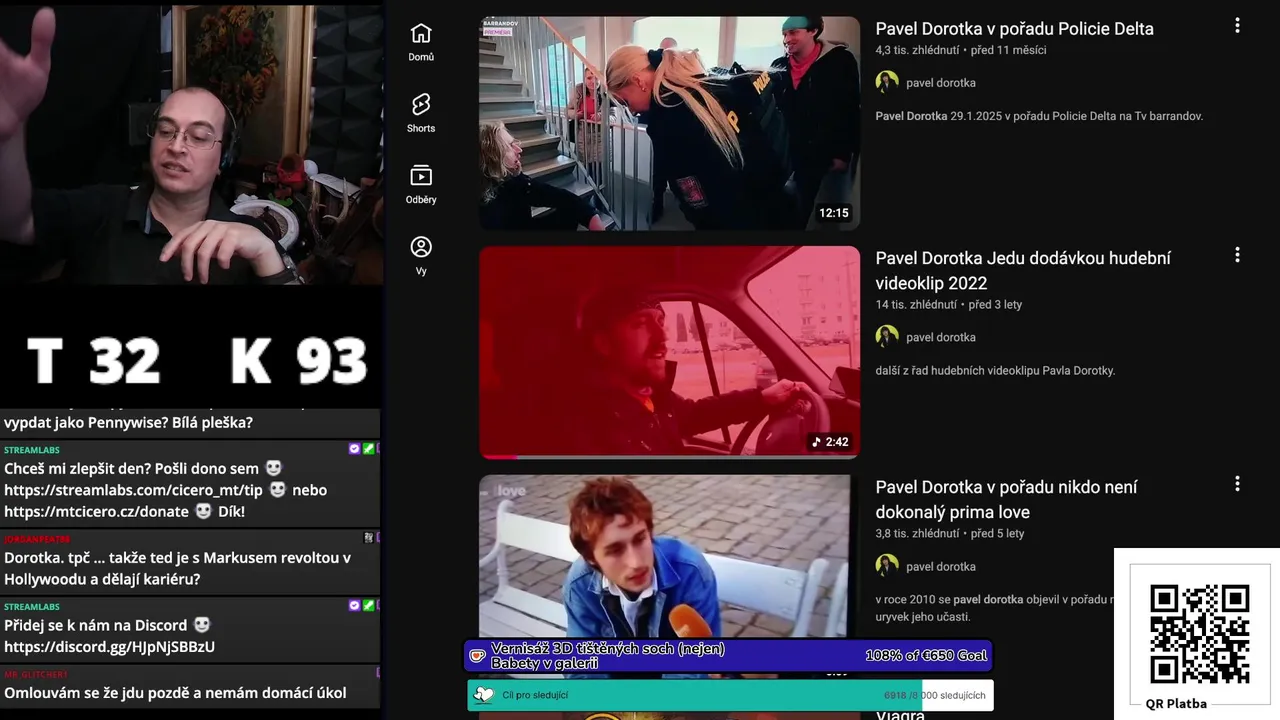This screenshot has width=1280, height=720.
Task: Click the 108% of €650 Goal bar
Action: pos(728,656)
